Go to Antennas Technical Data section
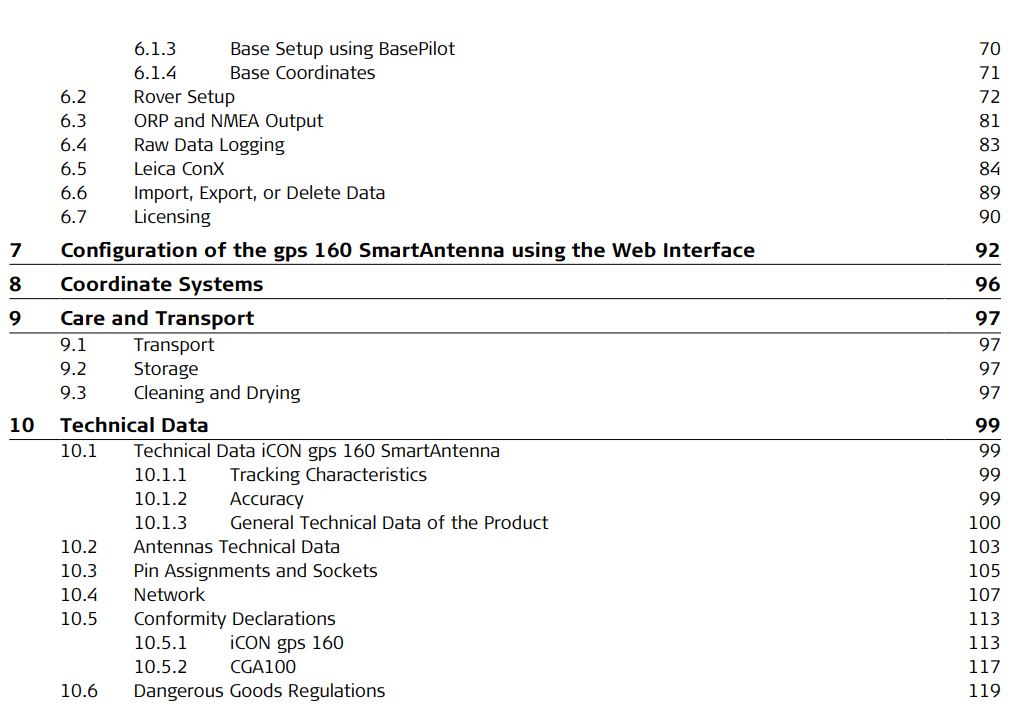 pos(236,547)
